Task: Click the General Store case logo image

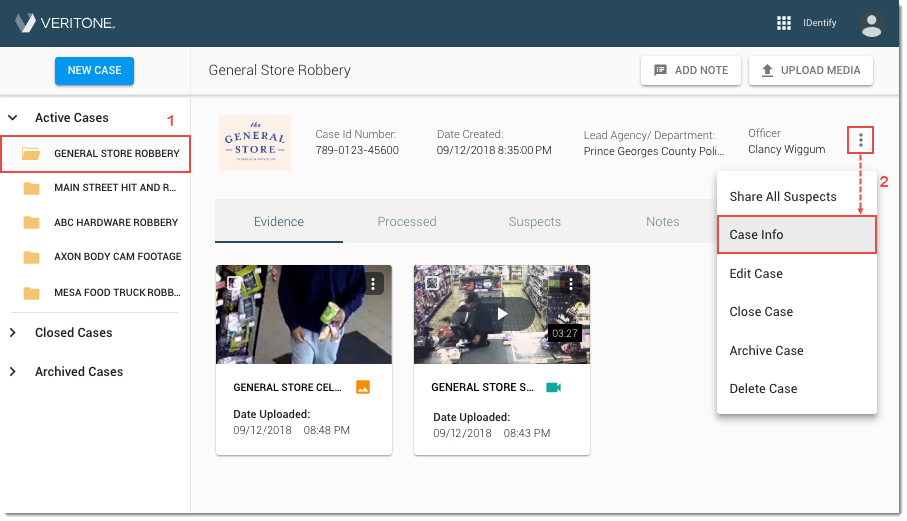Action: [255, 143]
